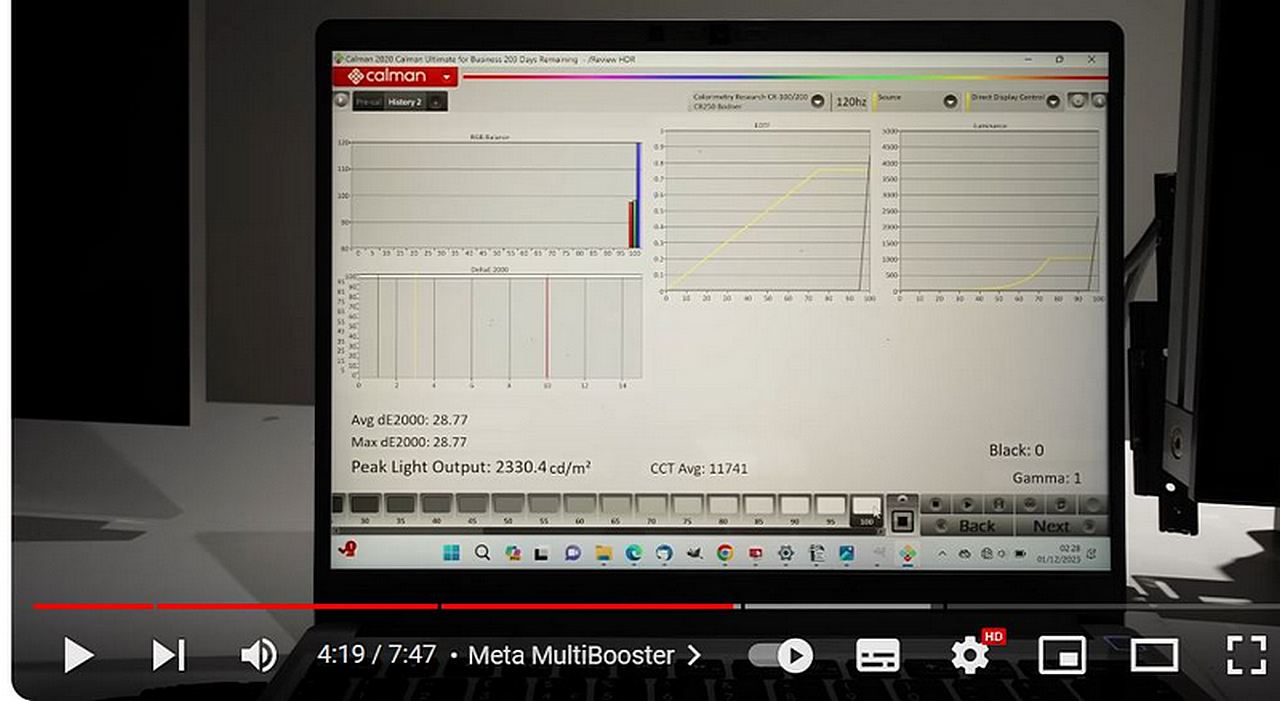1280x701 pixels.
Task: Switch to the History 2 tab
Action: (x=404, y=102)
